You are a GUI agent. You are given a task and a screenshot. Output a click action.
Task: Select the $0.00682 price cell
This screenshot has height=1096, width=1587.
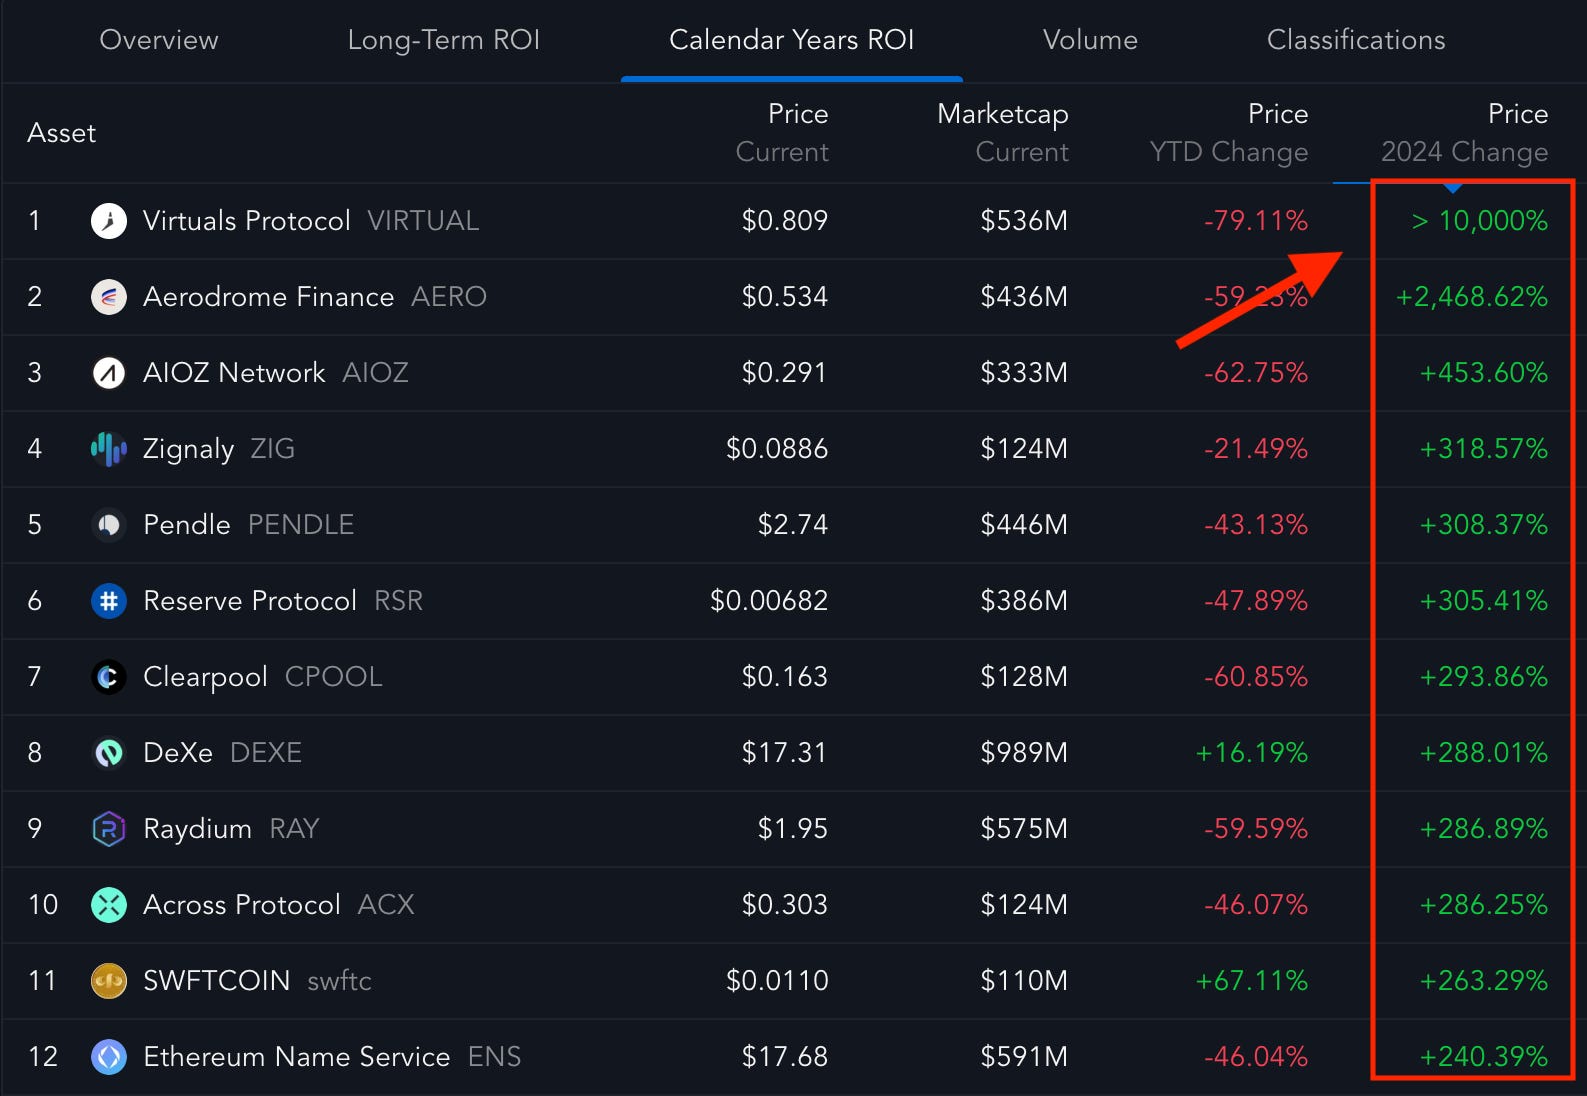(769, 600)
